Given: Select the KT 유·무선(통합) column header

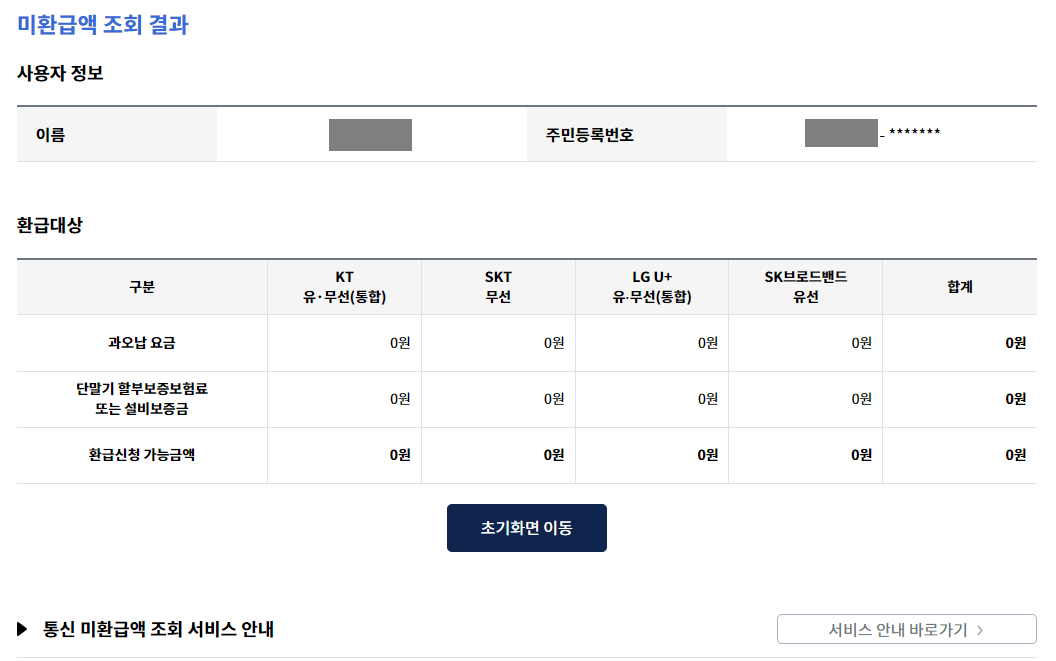Looking at the screenshot, I should tap(345, 286).
